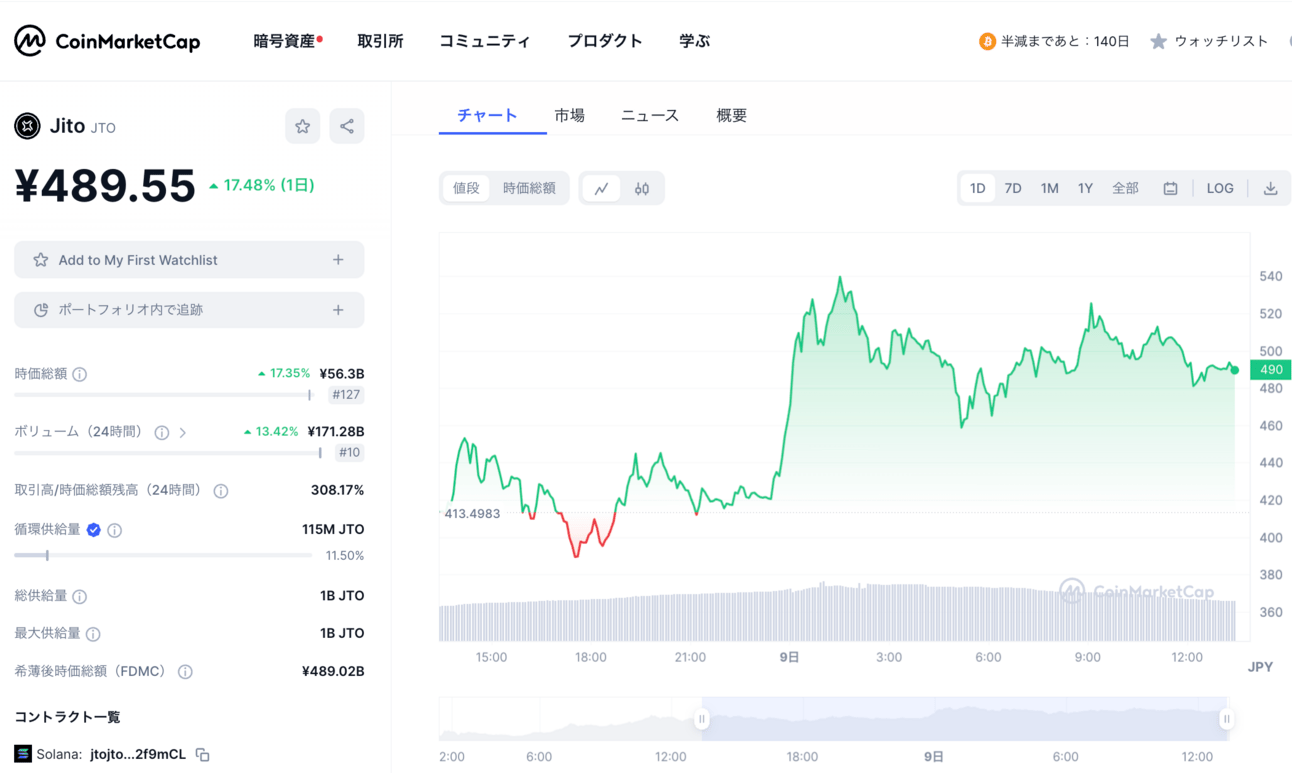
Task: Switch to the チャート tab
Action: pos(488,115)
